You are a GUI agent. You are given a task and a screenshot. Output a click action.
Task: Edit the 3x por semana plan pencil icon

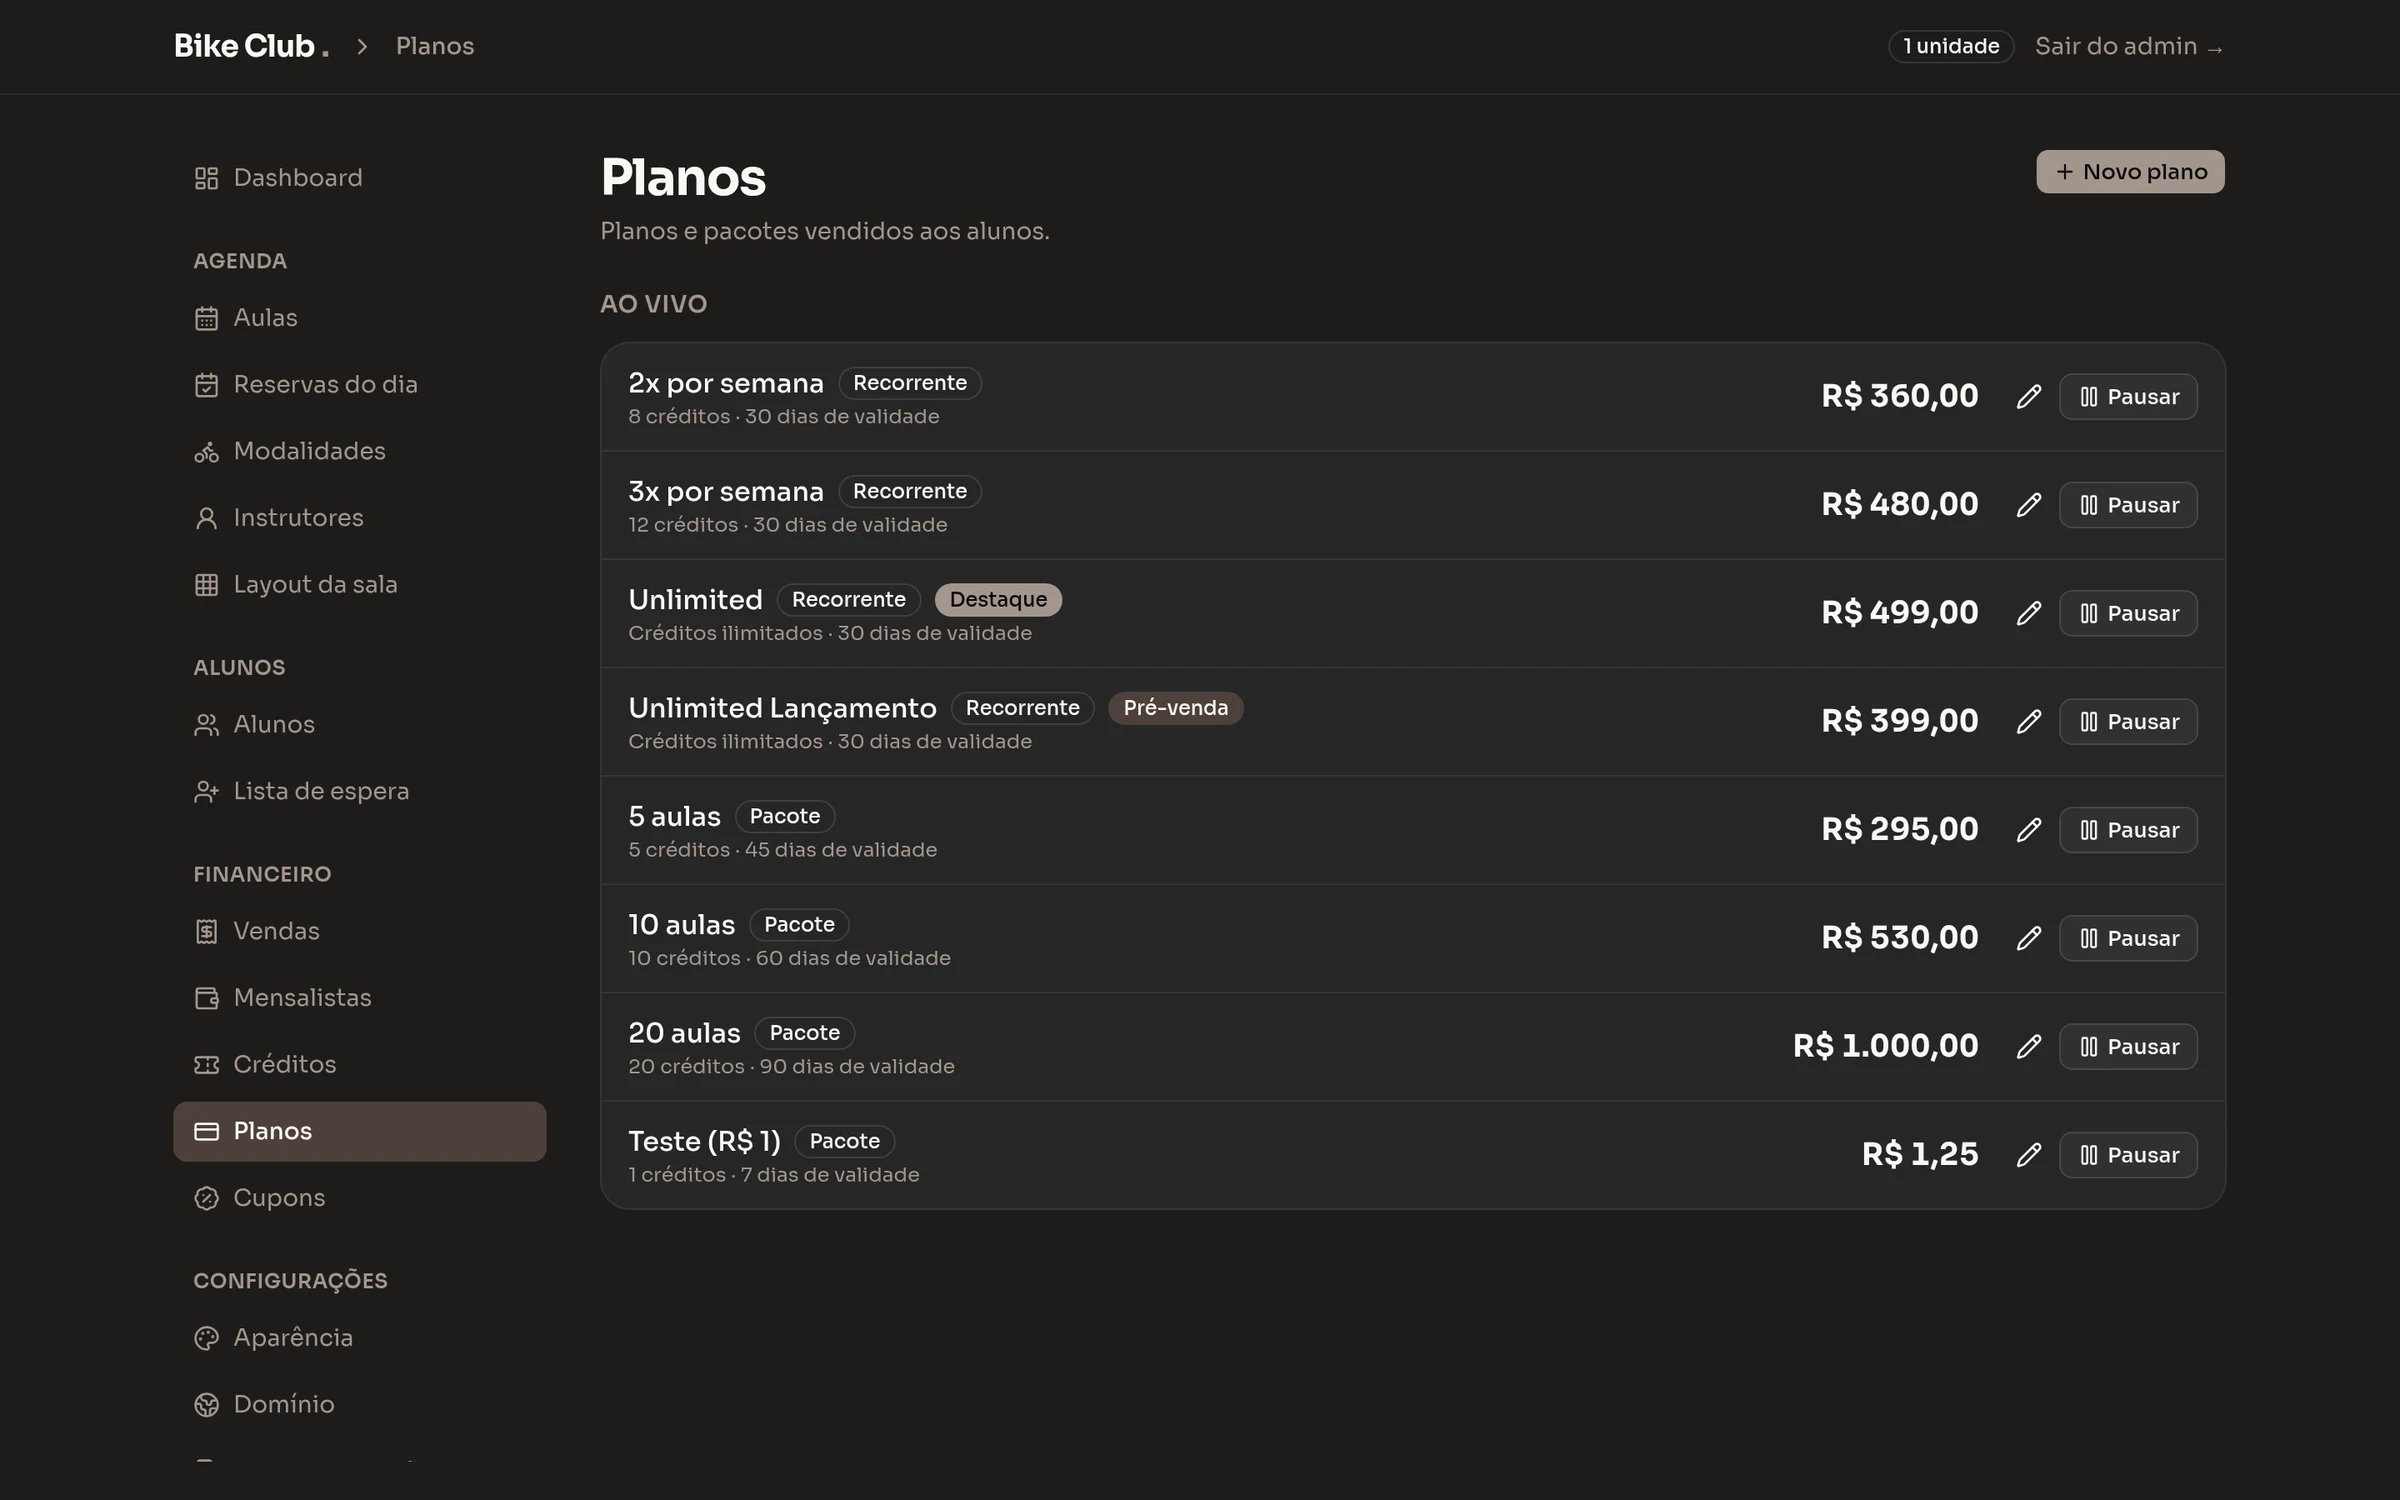point(2028,505)
